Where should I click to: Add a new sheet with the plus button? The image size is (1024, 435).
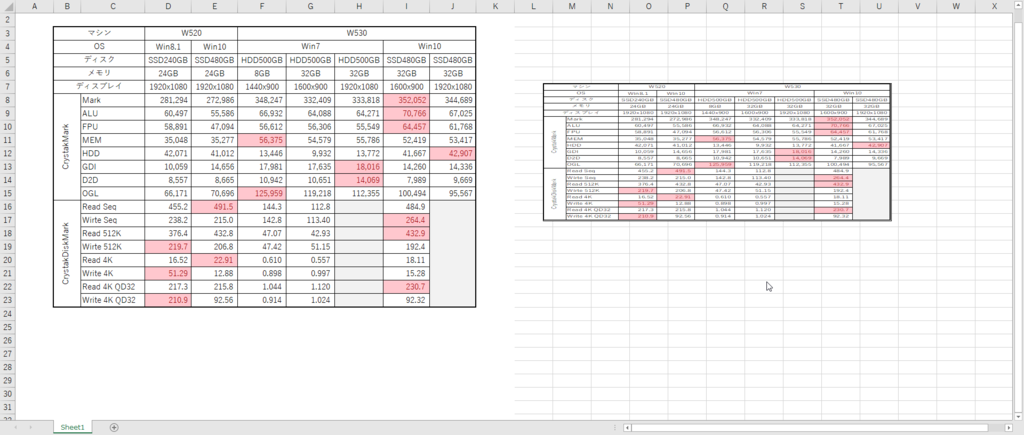click(114, 427)
